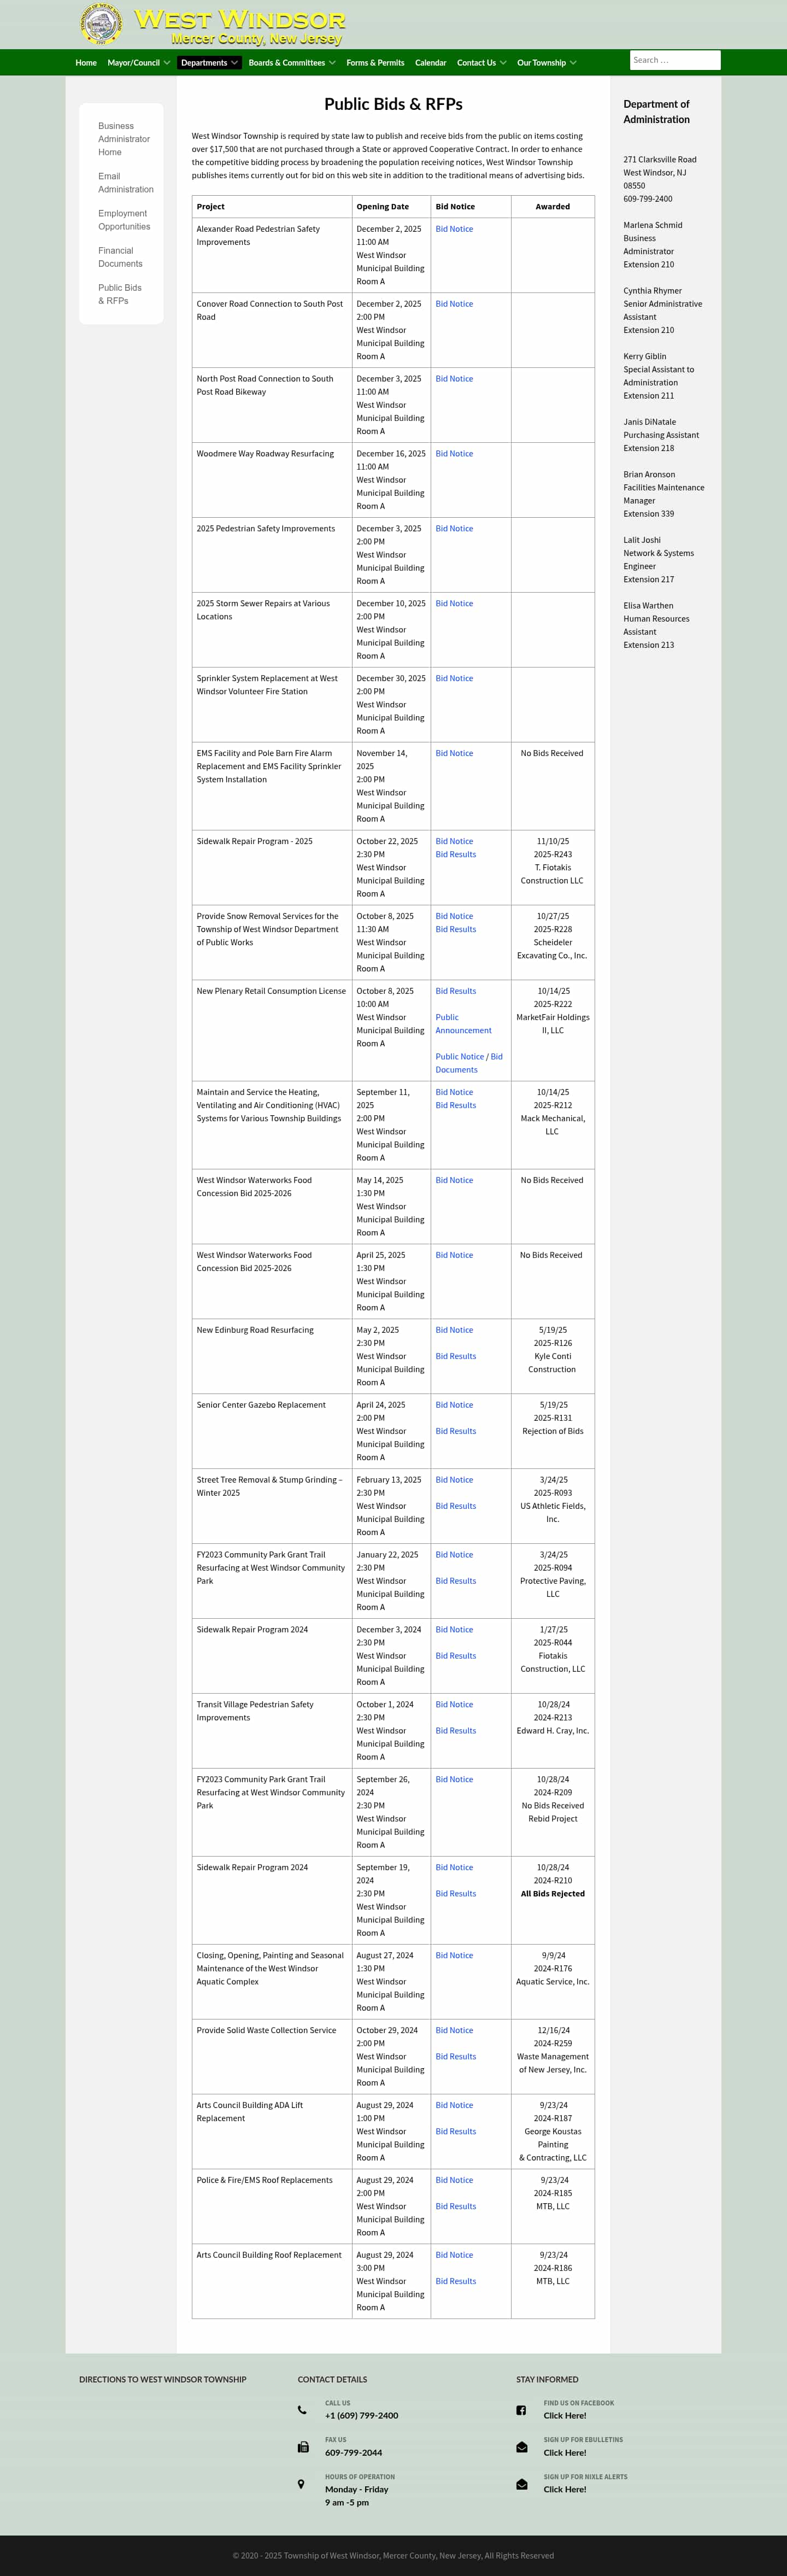Screen dimensions: 787x2576
Task: Open Bid Results for Snow Removal Services
Action: click(455, 930)
